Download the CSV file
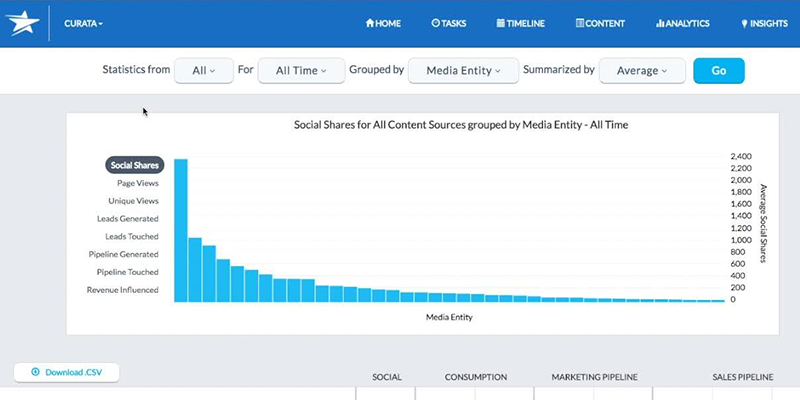Image resolution: width=800 pixels, height=400 pixels. [x=66, y=372]
